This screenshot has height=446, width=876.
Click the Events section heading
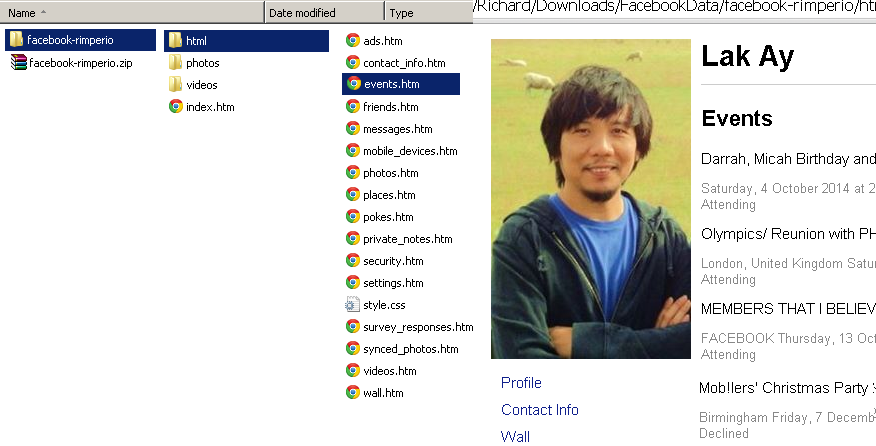(737, 118)
